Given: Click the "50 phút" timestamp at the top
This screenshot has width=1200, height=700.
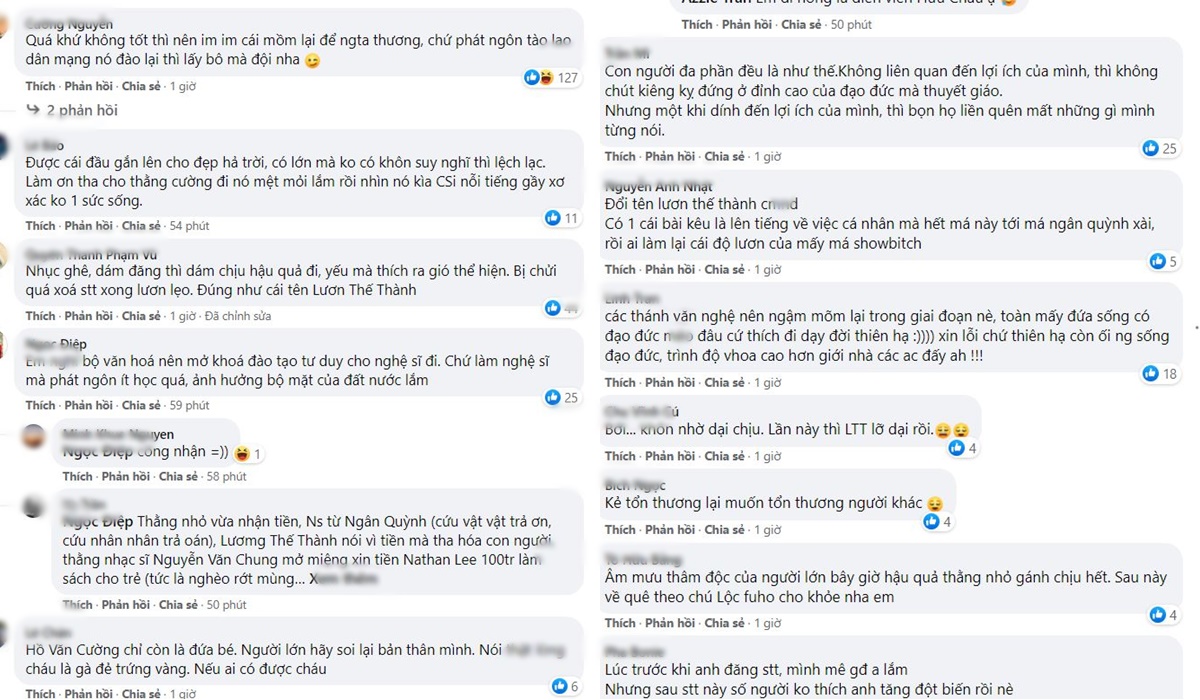Looking at the screenshot, I should point(850,24).
